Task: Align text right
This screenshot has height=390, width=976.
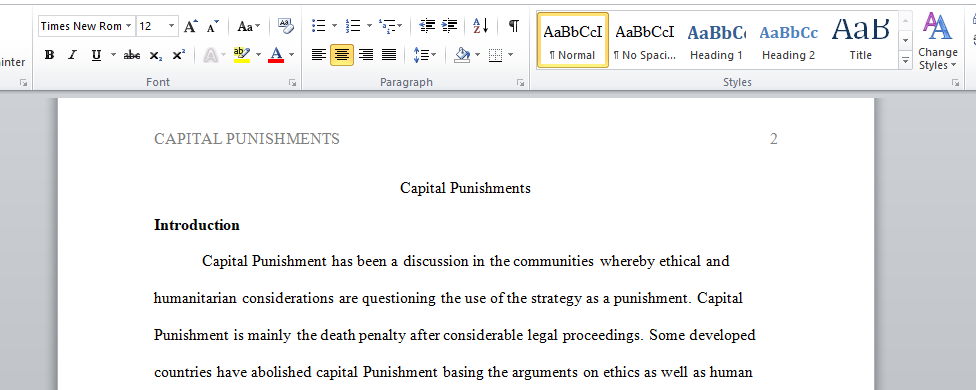Action: pos(366,55)
